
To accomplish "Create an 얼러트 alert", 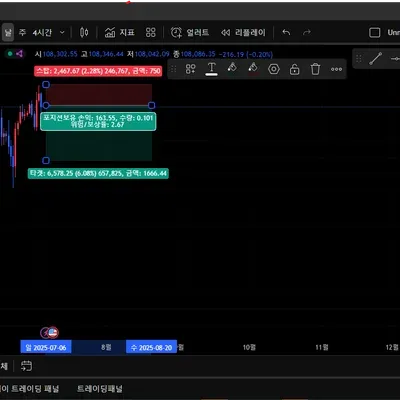I will click(x=190, y=32).
